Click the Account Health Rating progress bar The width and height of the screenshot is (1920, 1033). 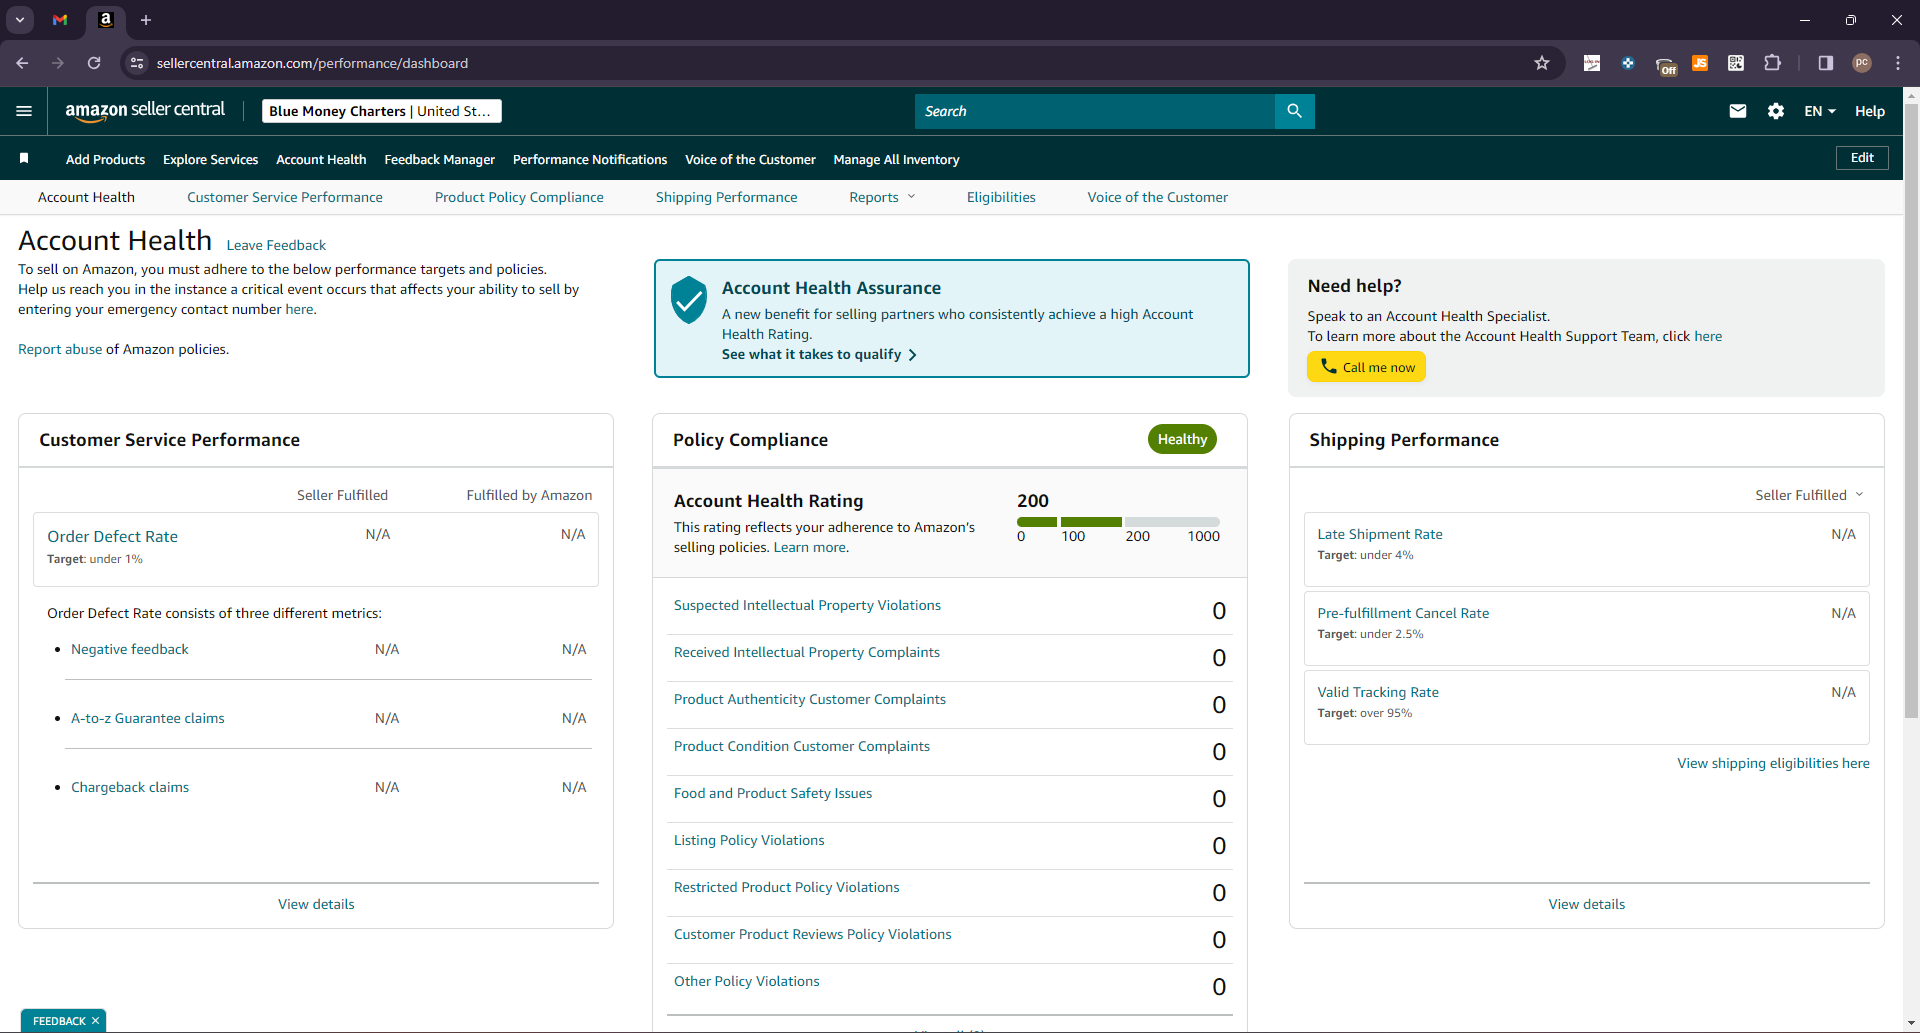pos(1118,522)
